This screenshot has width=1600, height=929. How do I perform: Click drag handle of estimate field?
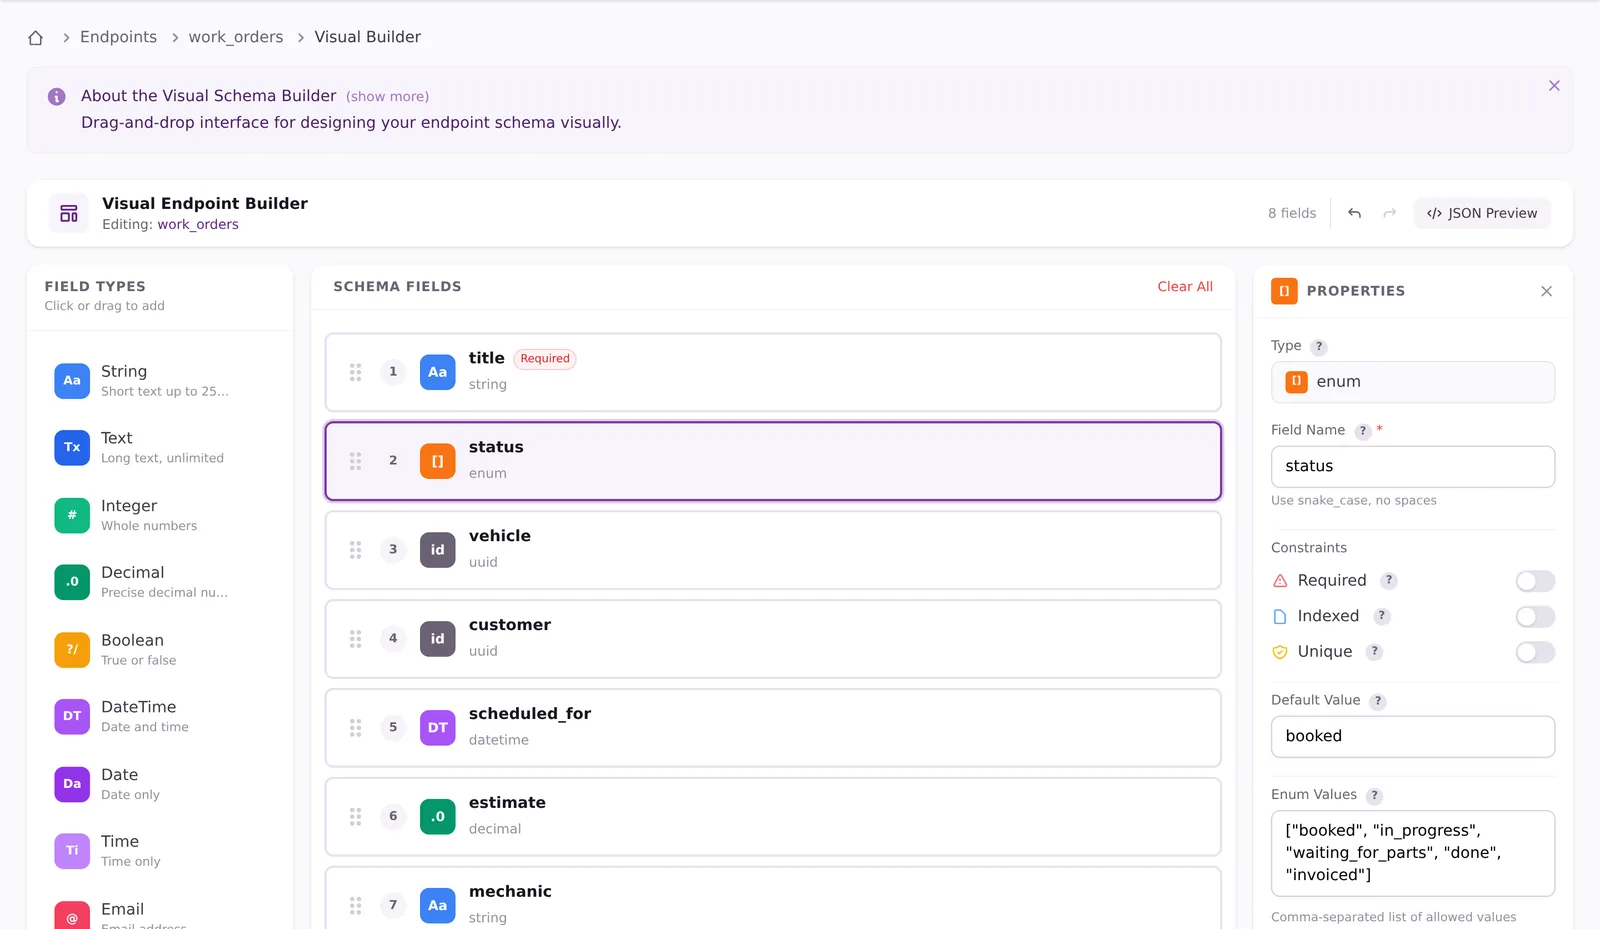pyautogui.click(x=355, y=817)
